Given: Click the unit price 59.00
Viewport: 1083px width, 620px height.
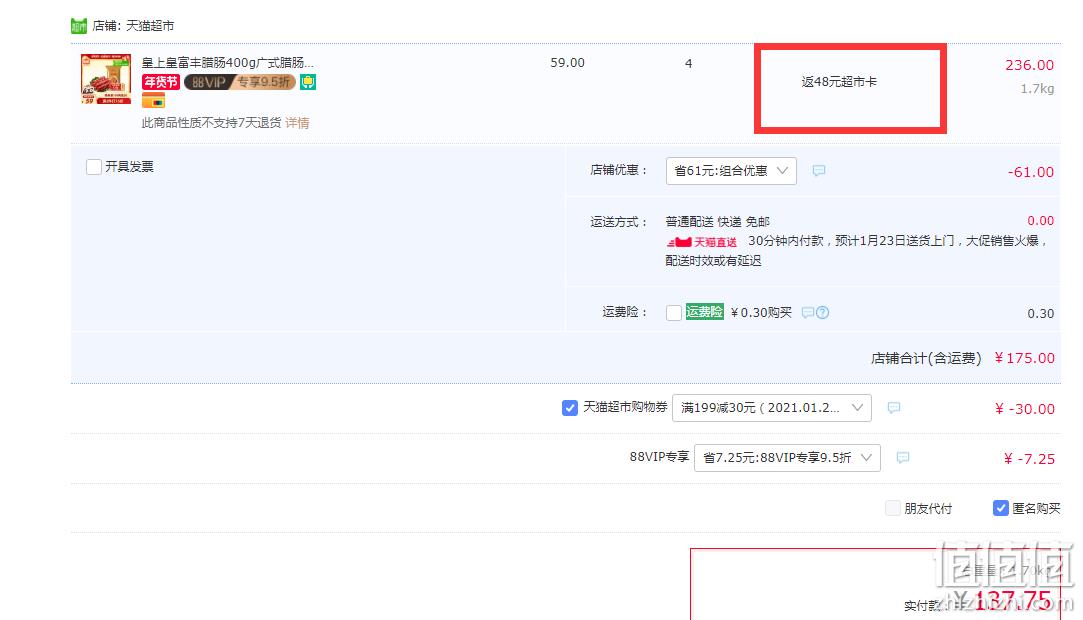Looking at the screenshot, I should point(567,63).
